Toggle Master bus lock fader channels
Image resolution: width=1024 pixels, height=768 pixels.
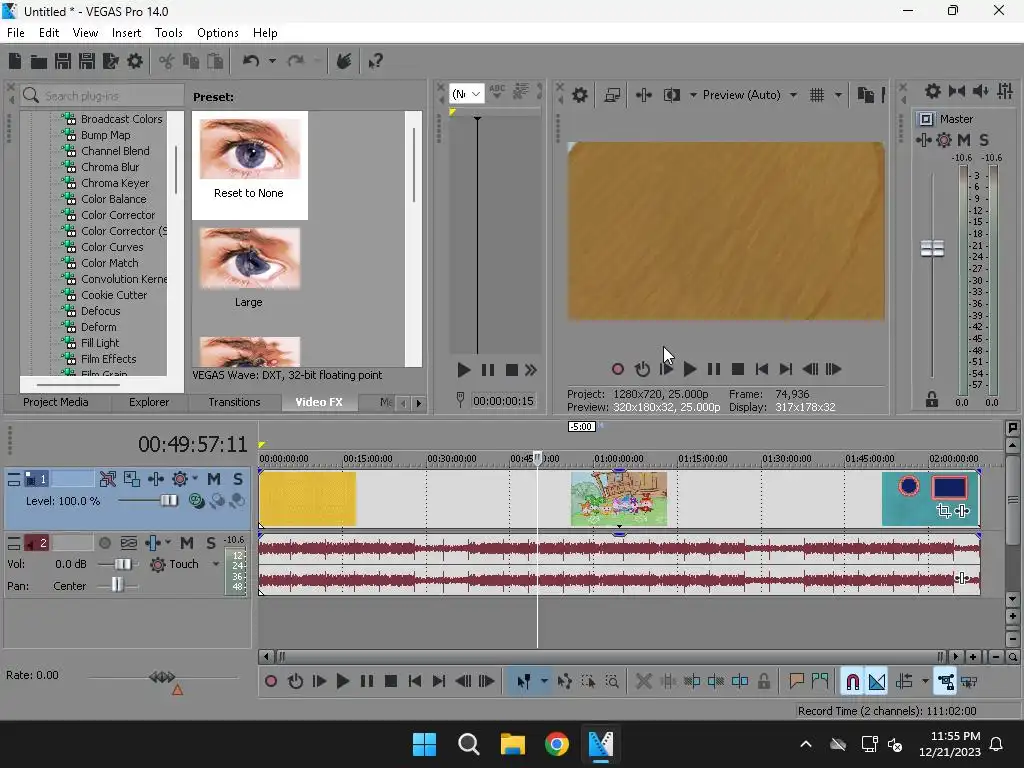pyautogui.click(x=932, y=400)
